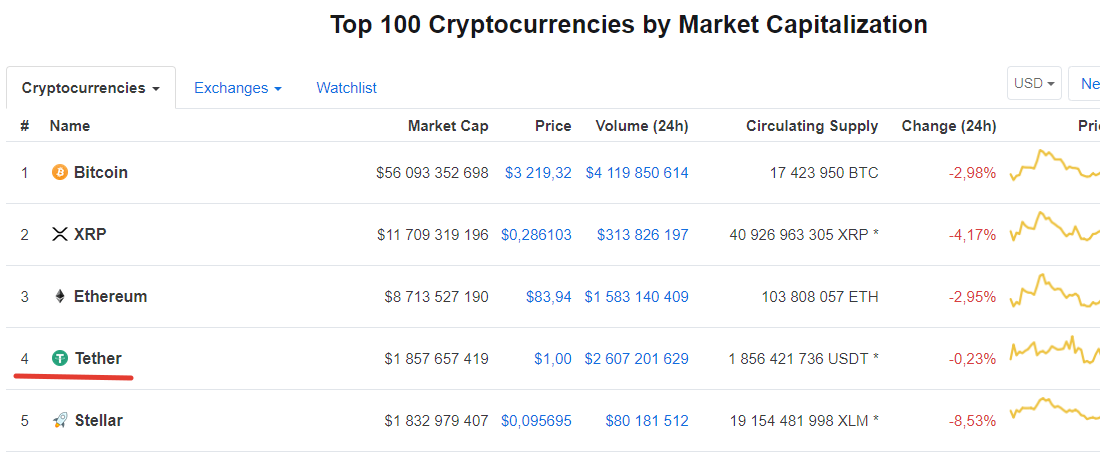Click the Ethereum diamond icon
The height and width of the screenshot is (455, 1100).
[x=60, y=297]
